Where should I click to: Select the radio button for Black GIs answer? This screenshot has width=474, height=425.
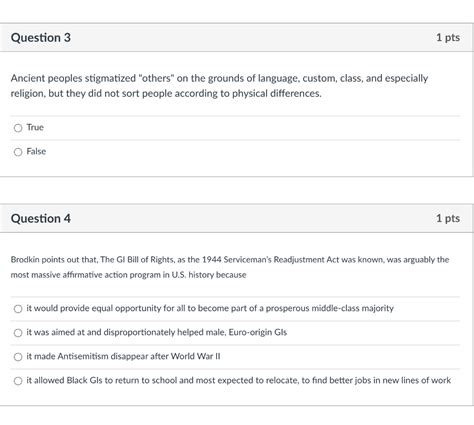point(18,381)
